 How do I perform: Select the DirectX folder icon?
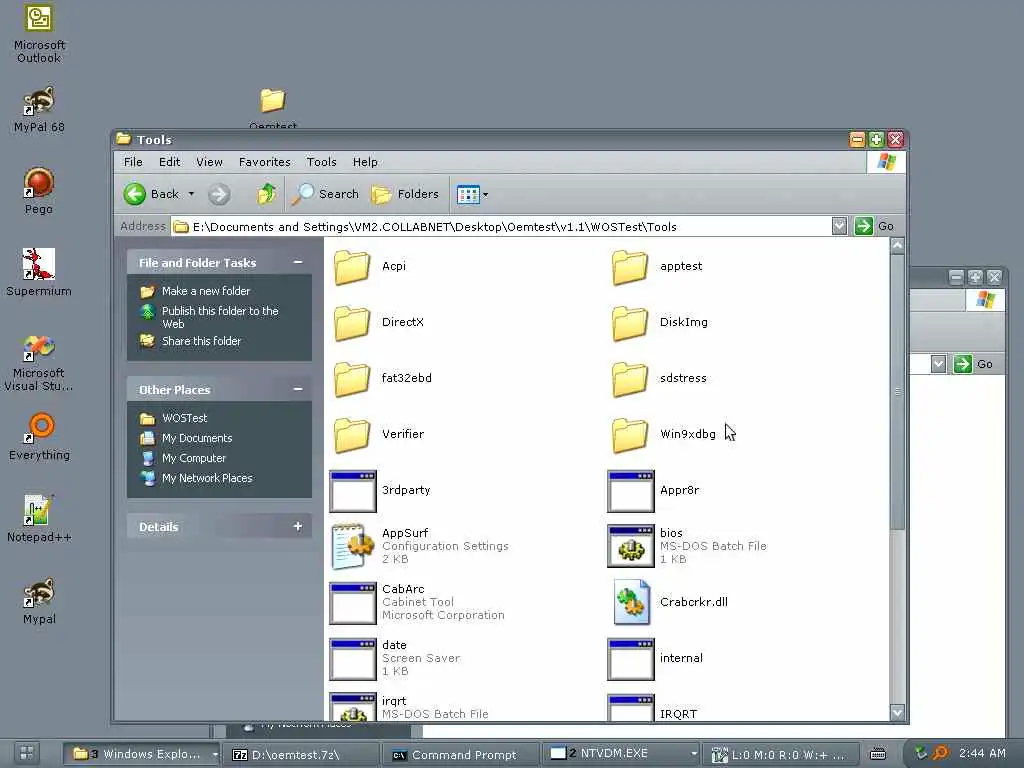[353, 323]
